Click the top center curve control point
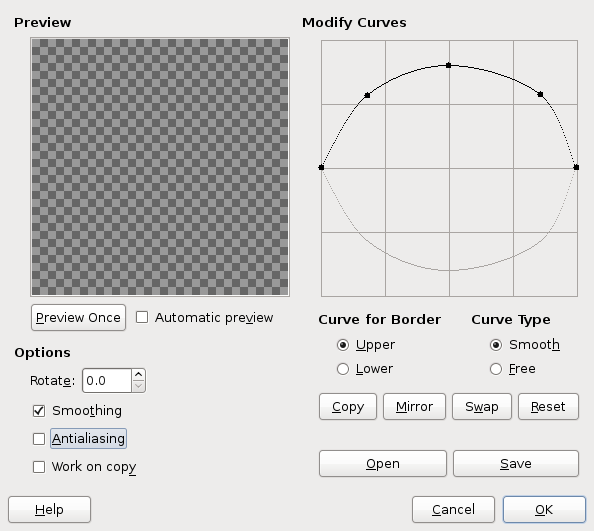This screenshot has width=594, height=531. pyautogui.click(x=449, y=66)
